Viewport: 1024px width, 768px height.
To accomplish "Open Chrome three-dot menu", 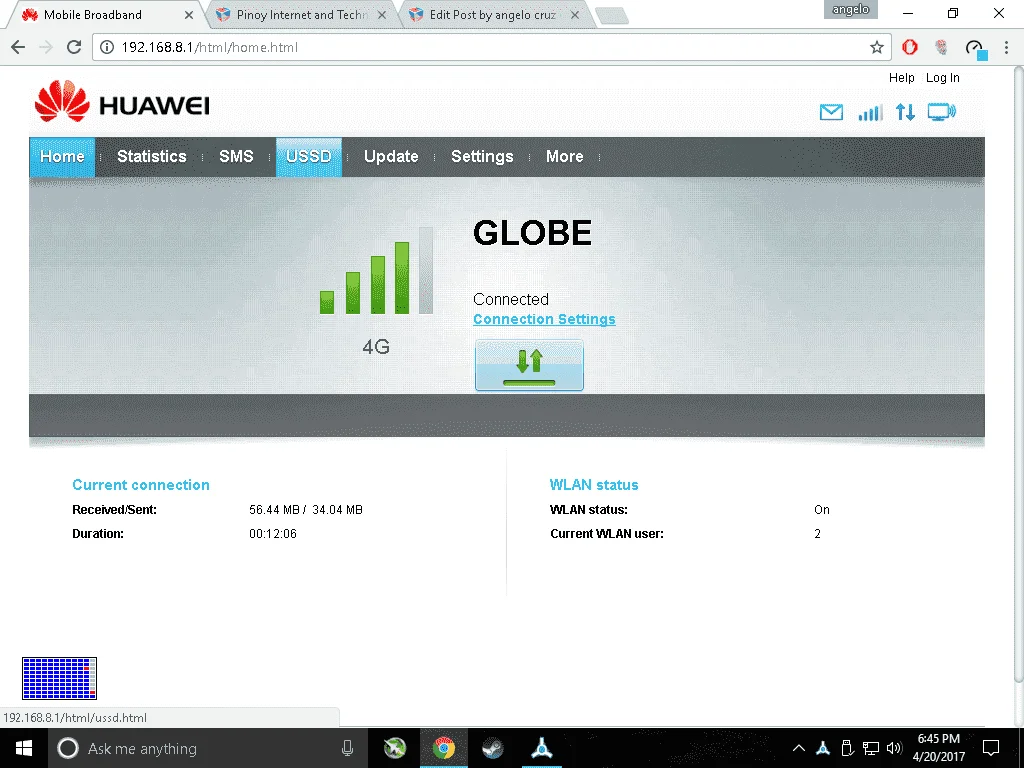I will point(1006,47).
